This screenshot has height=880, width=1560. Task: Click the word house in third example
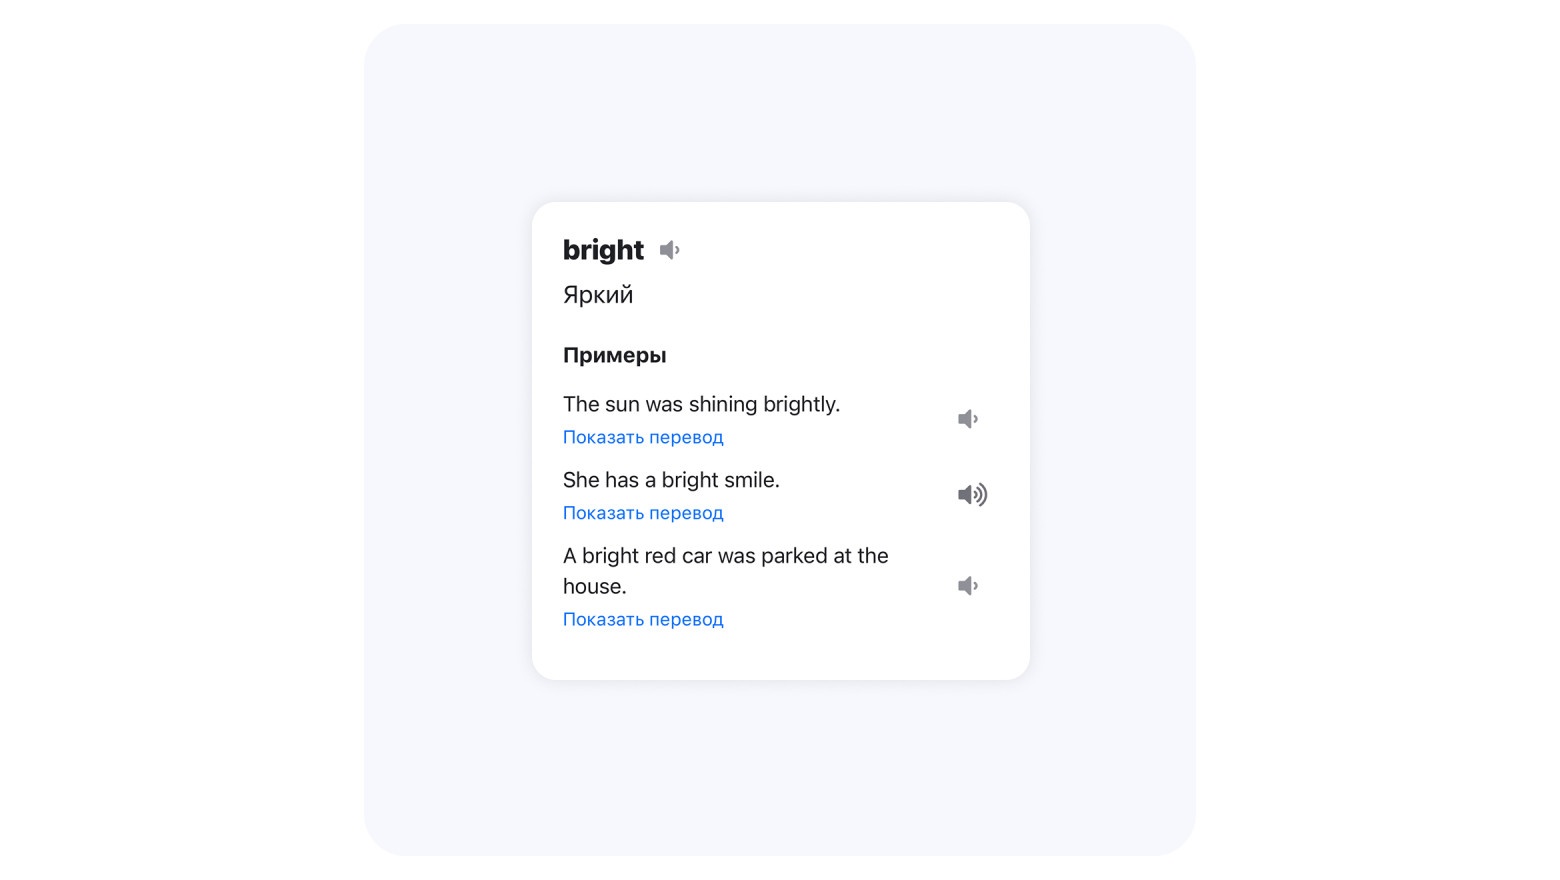pyautogui.click(x=592, y=586)
